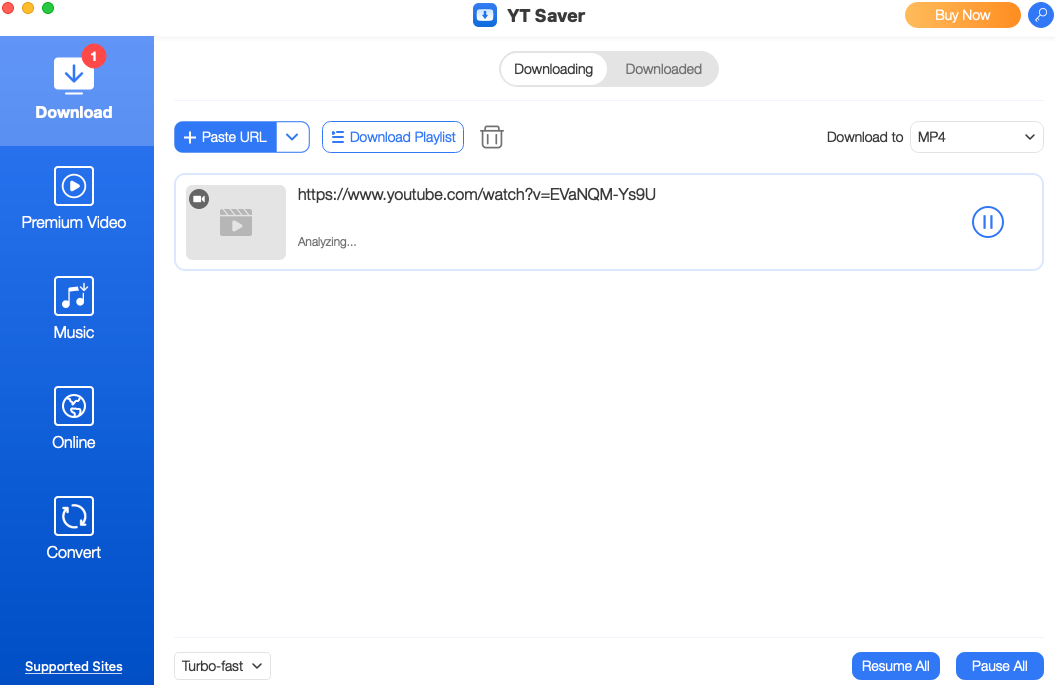Click the Resume All button
Viewport: 1055px width, 685px height.
point(896,666)
